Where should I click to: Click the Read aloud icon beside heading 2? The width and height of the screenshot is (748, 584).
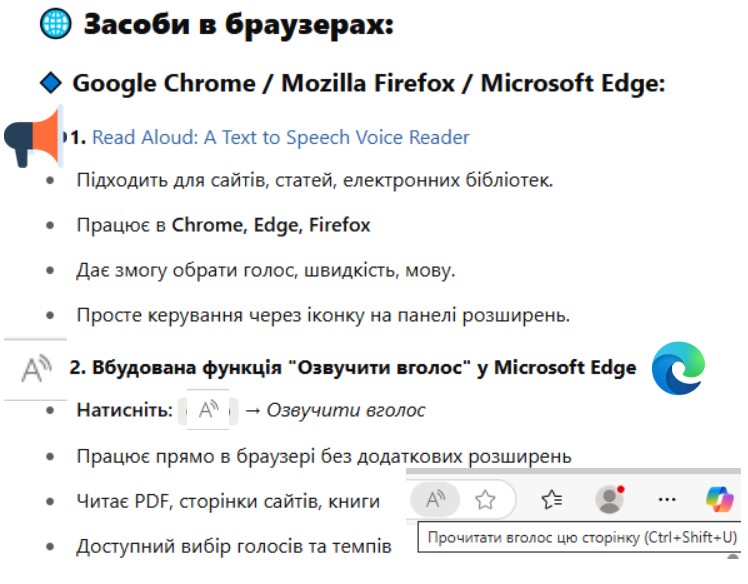(36, 369)
